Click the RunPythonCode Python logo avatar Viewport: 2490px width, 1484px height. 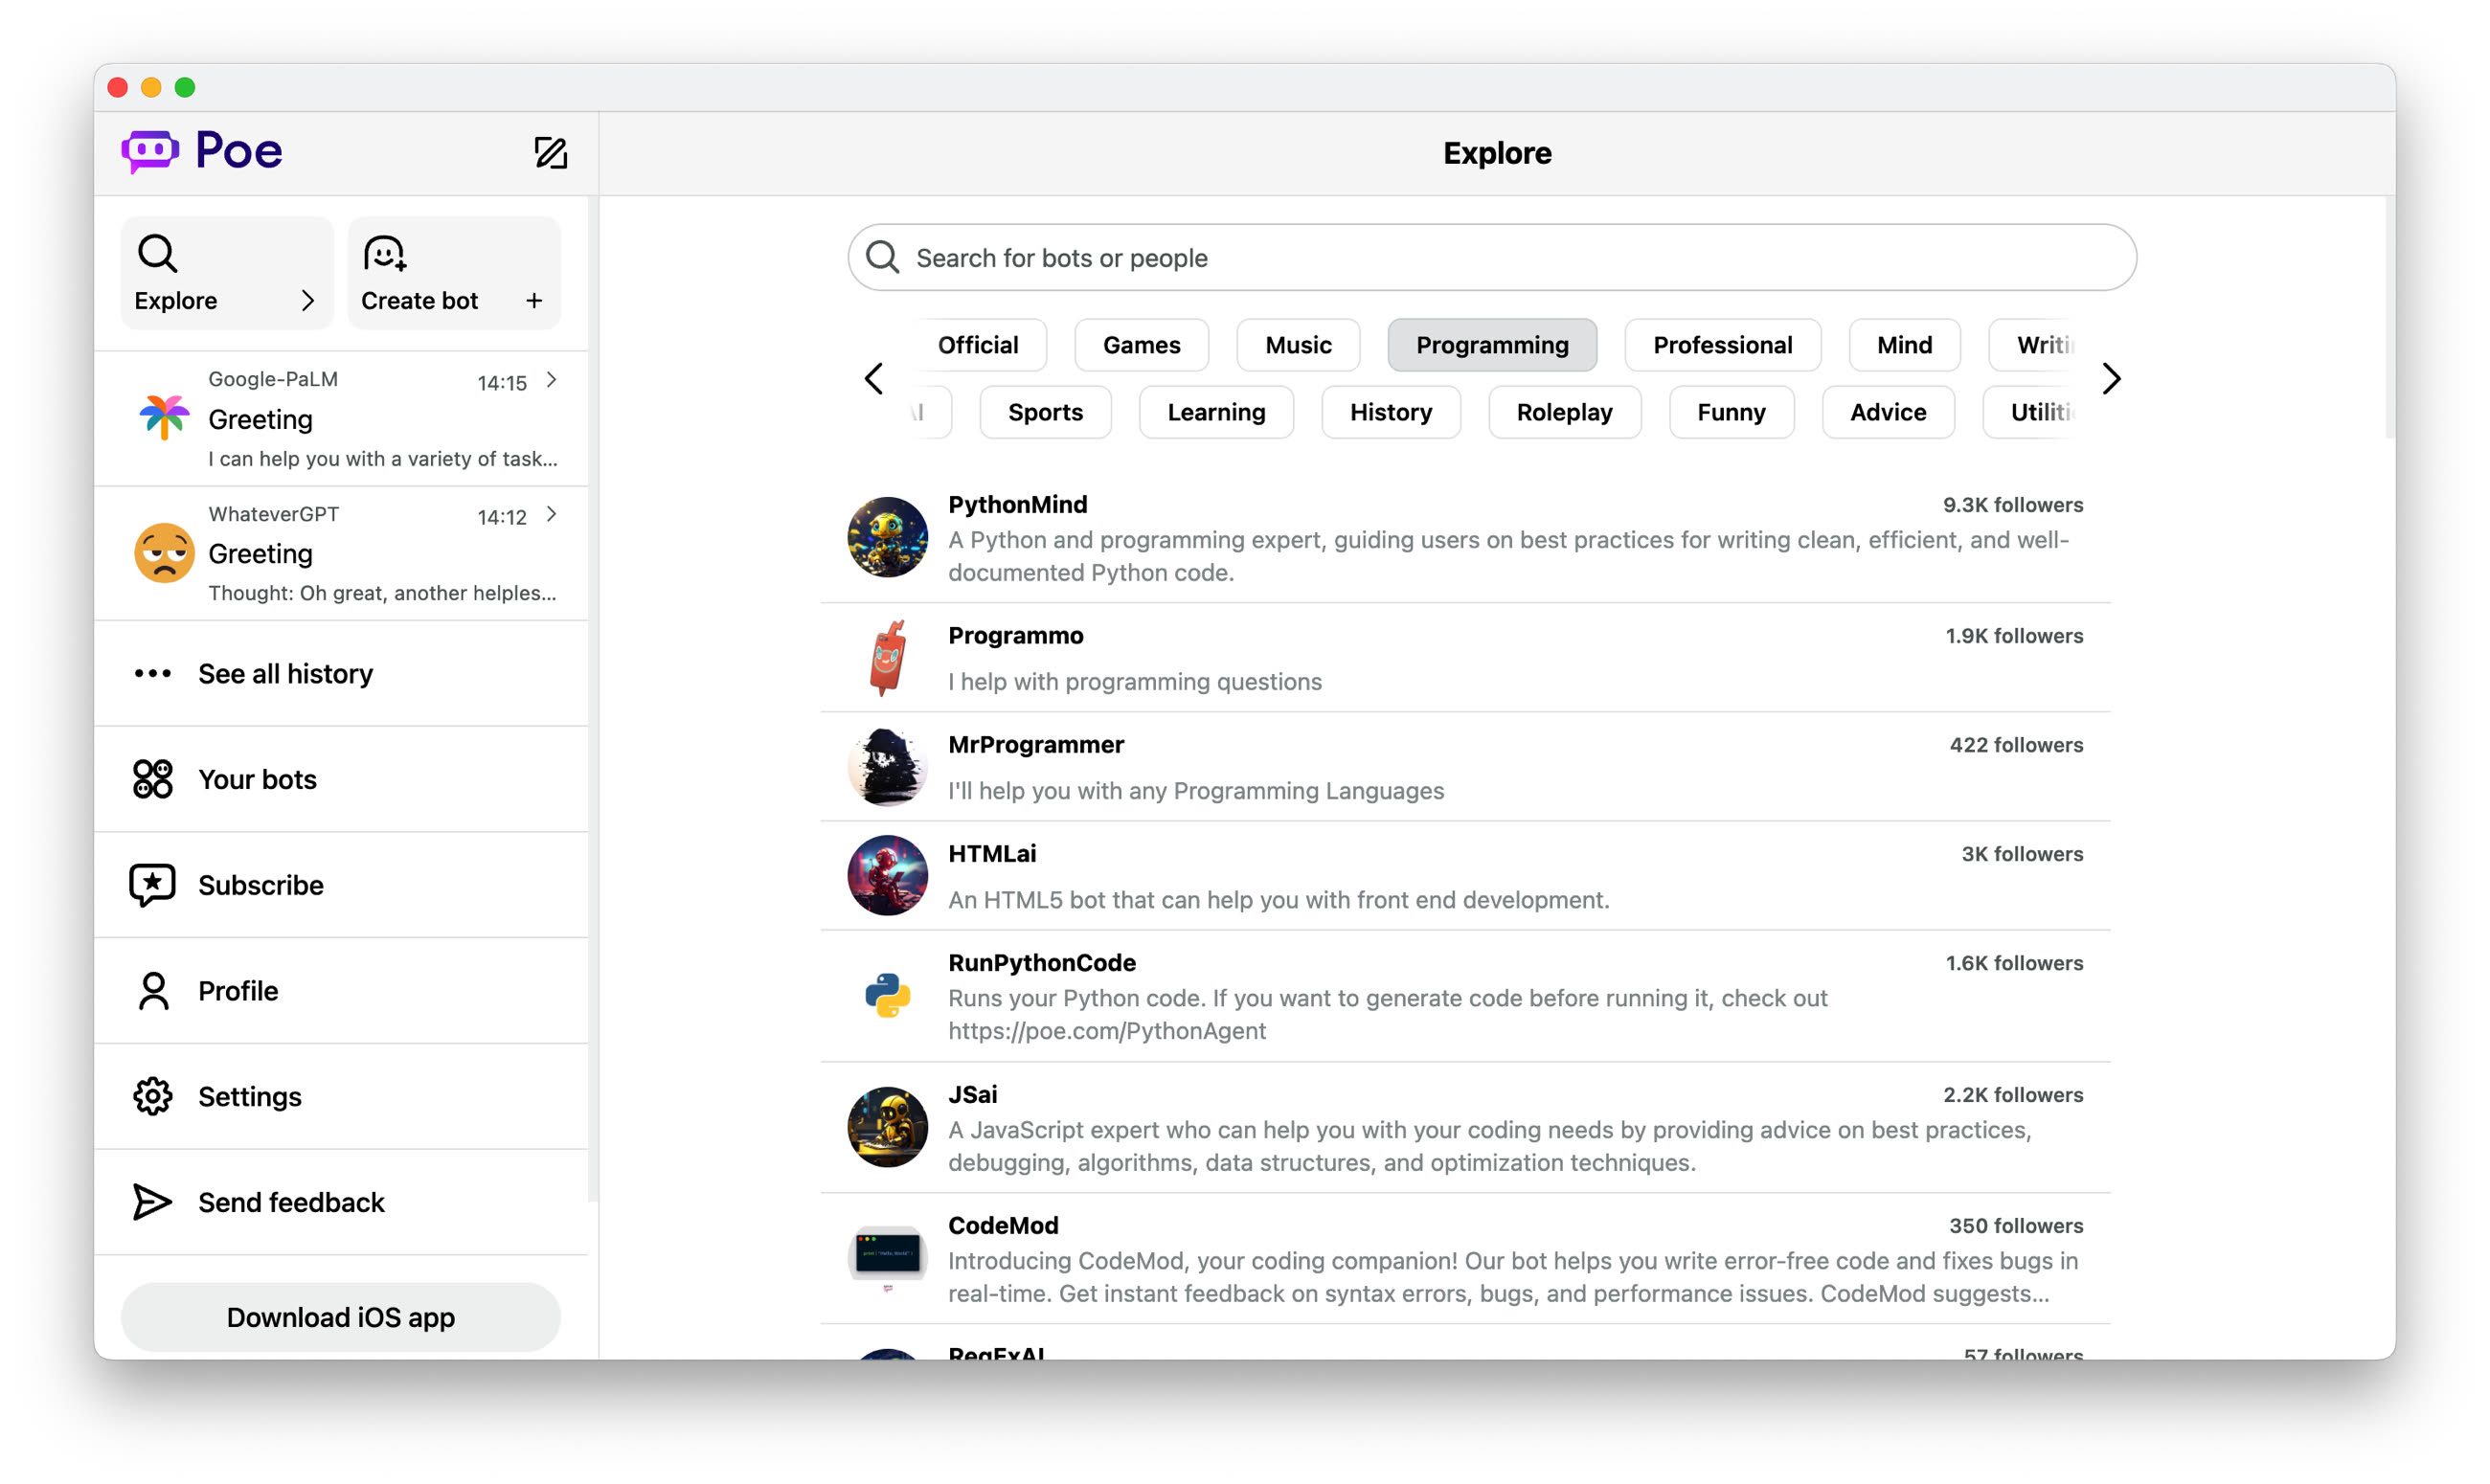click(x=887, y=996)
